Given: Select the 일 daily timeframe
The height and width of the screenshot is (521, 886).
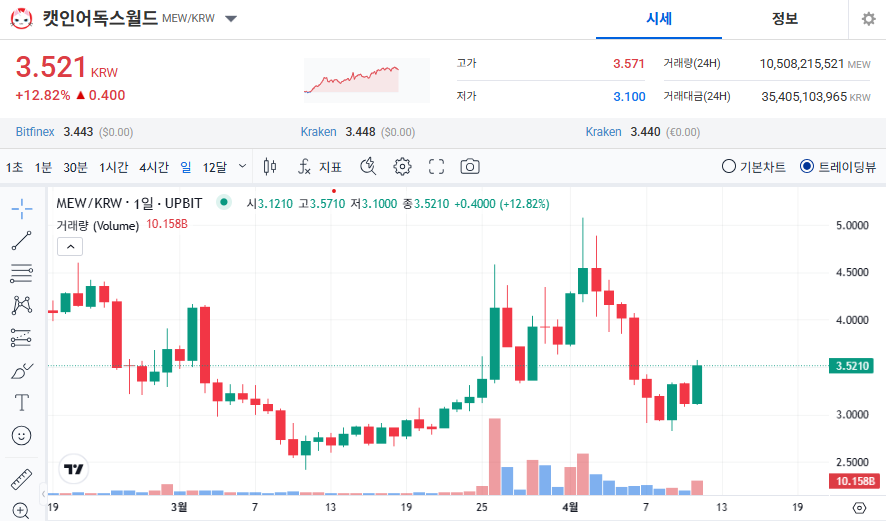Looking at the screenshot, I should click(186, 167).
